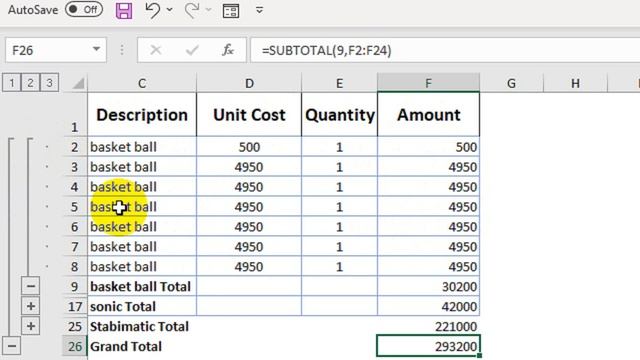
Task: Click the sonic Total cell
Action: tap(142, 307)
